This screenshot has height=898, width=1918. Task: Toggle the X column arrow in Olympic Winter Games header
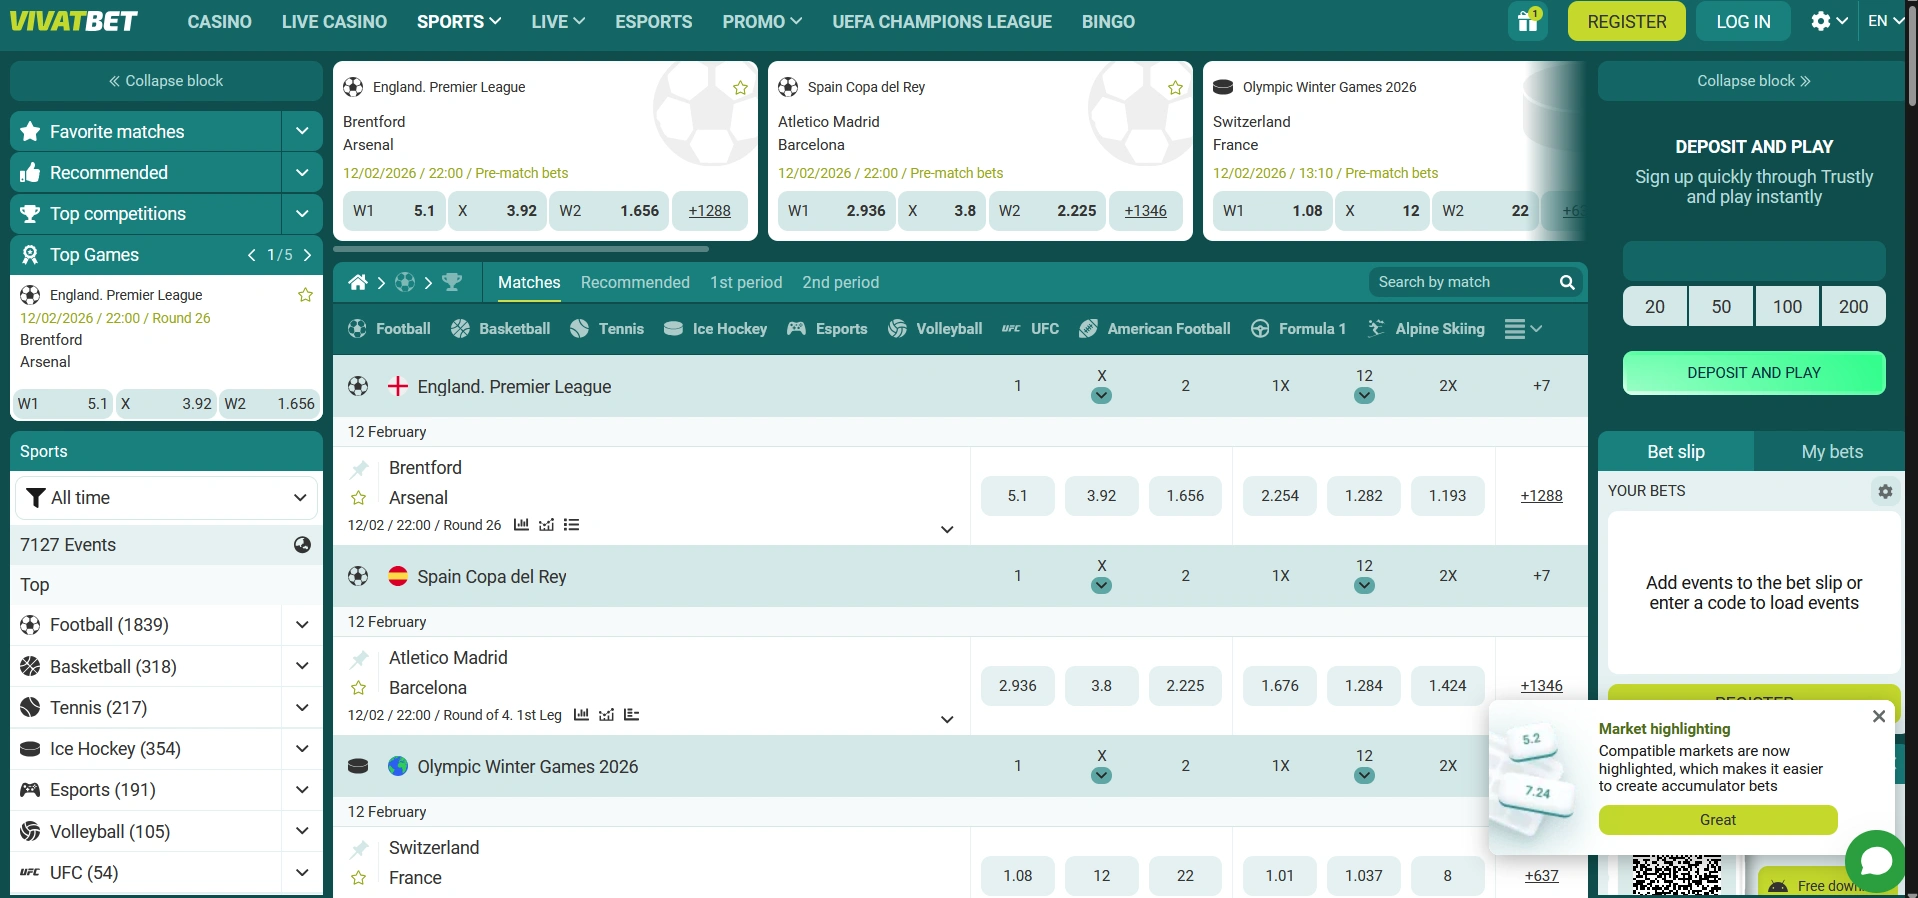pos(1101,775)
